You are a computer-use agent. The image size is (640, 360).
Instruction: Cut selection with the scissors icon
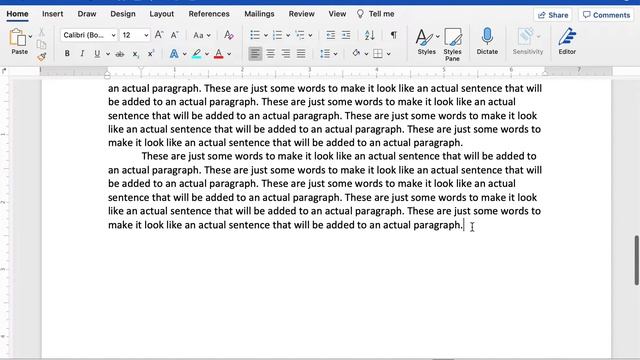[x=42, y=32]
